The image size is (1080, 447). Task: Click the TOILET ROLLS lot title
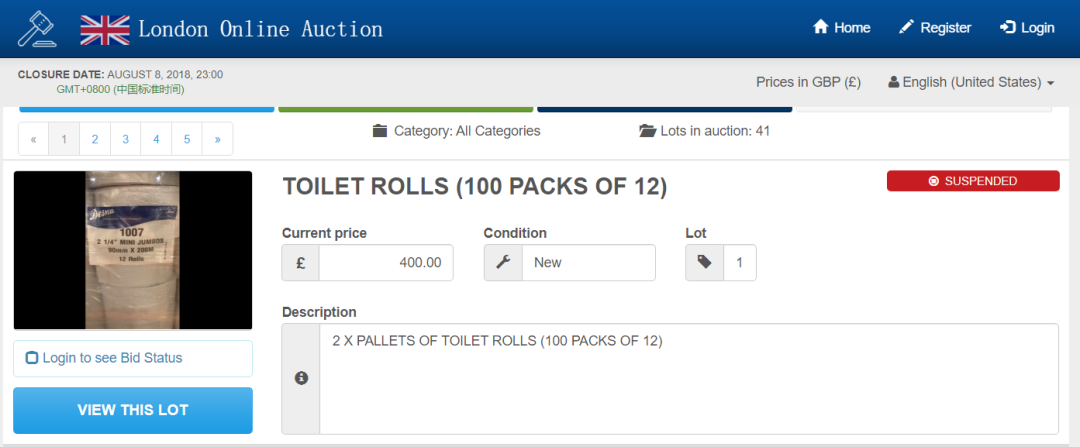pyautogui.click(x=474, y=187)
